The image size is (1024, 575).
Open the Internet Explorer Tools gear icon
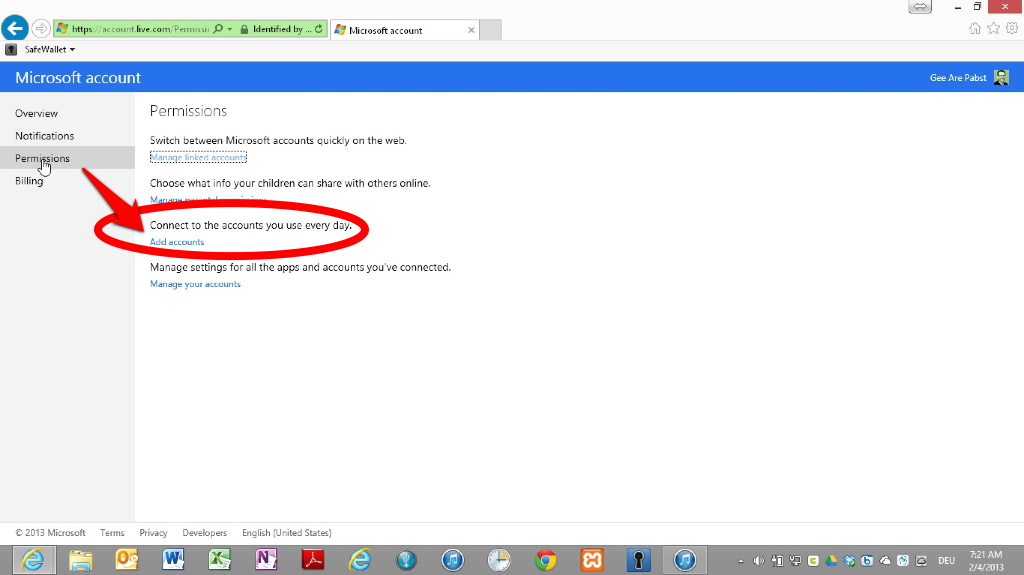pyautogui.click(x=1011, y=29)
